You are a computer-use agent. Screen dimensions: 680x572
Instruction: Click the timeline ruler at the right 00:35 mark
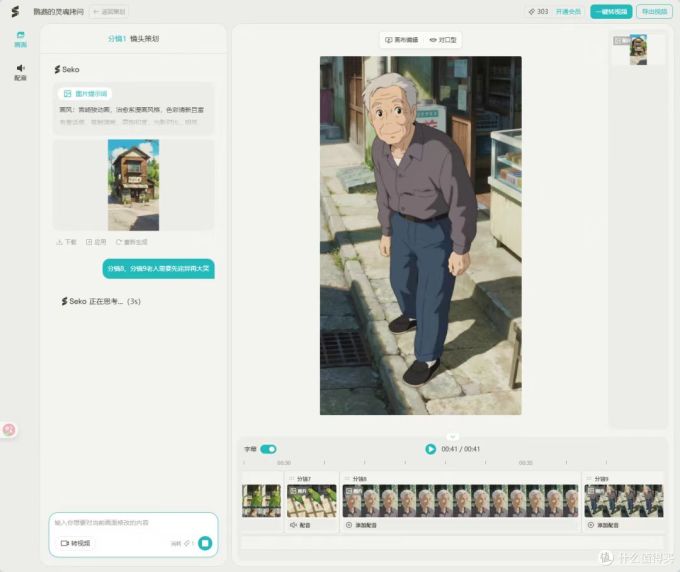point(526,463)
